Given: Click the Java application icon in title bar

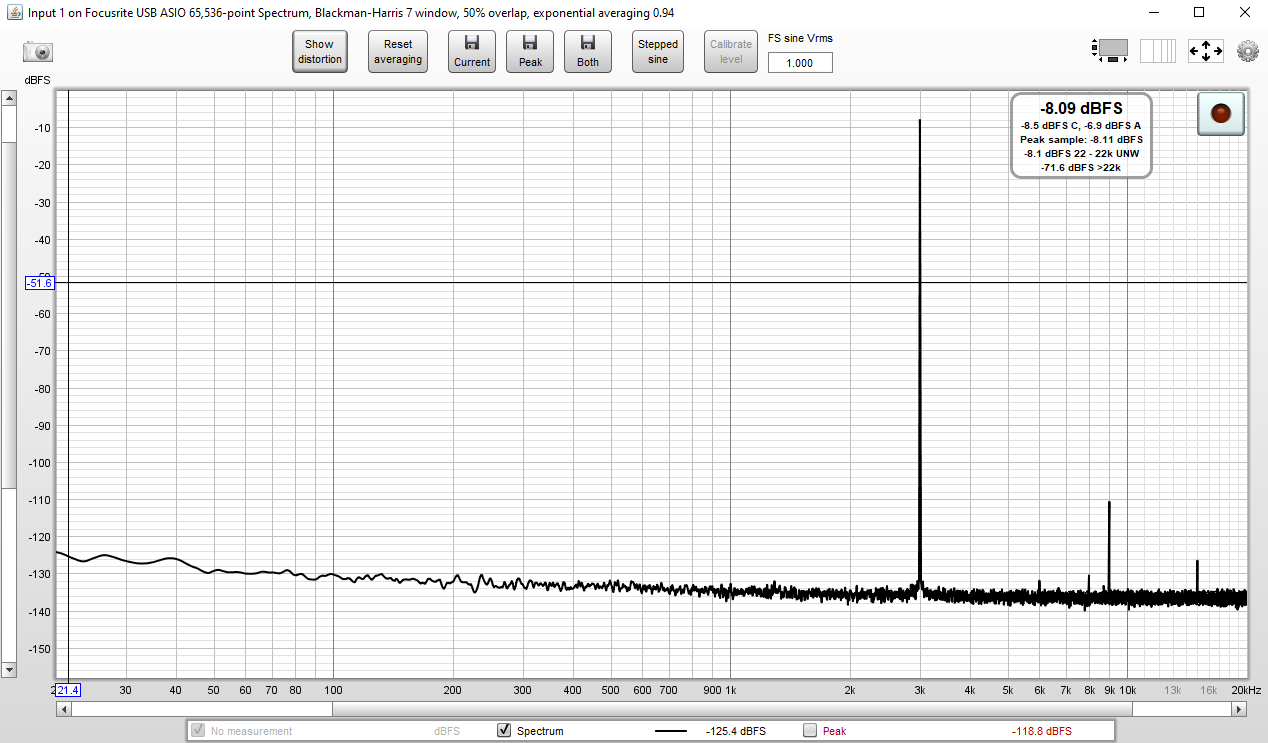Looking at the screenshot, I should click(13, 13).
